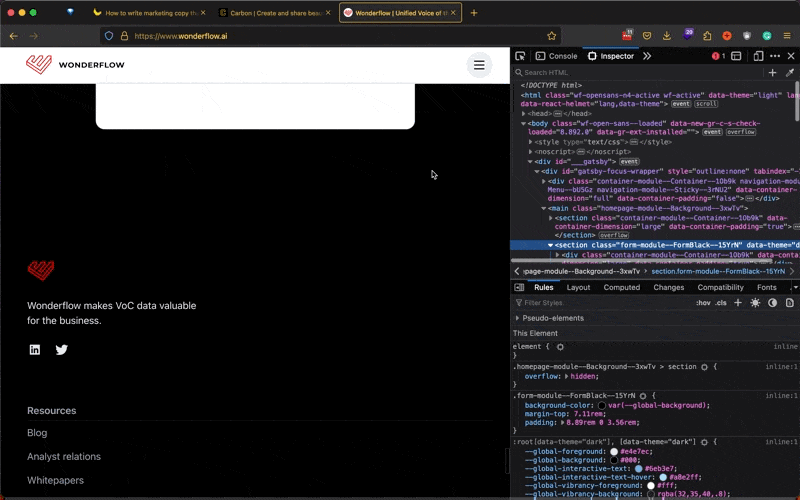Toggle the :hov pseudo-class panel
Screen dimensions: 800x500
click(x=703, y=303)
